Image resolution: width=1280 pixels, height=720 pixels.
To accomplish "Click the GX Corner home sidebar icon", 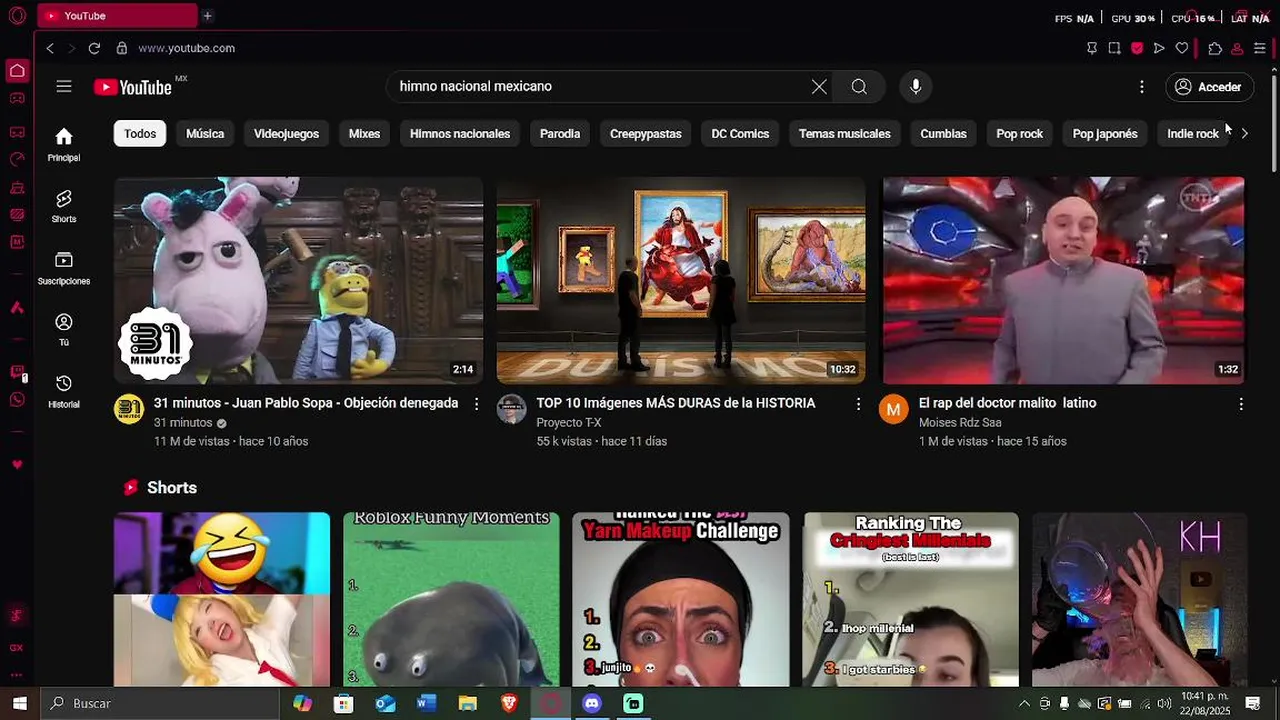I will pos(17,71).
